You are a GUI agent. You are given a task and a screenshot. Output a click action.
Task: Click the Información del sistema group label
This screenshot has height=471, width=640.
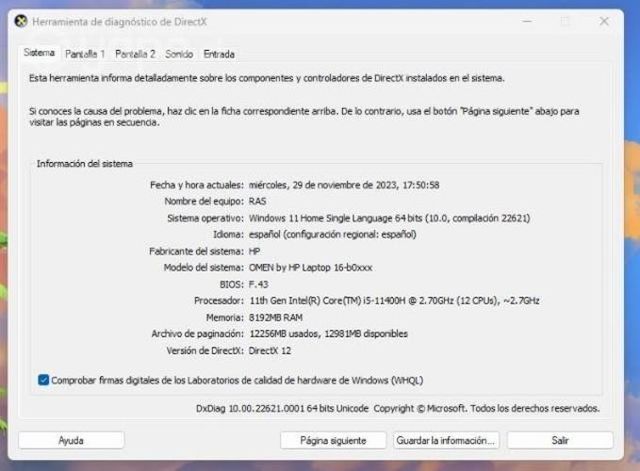85,164
